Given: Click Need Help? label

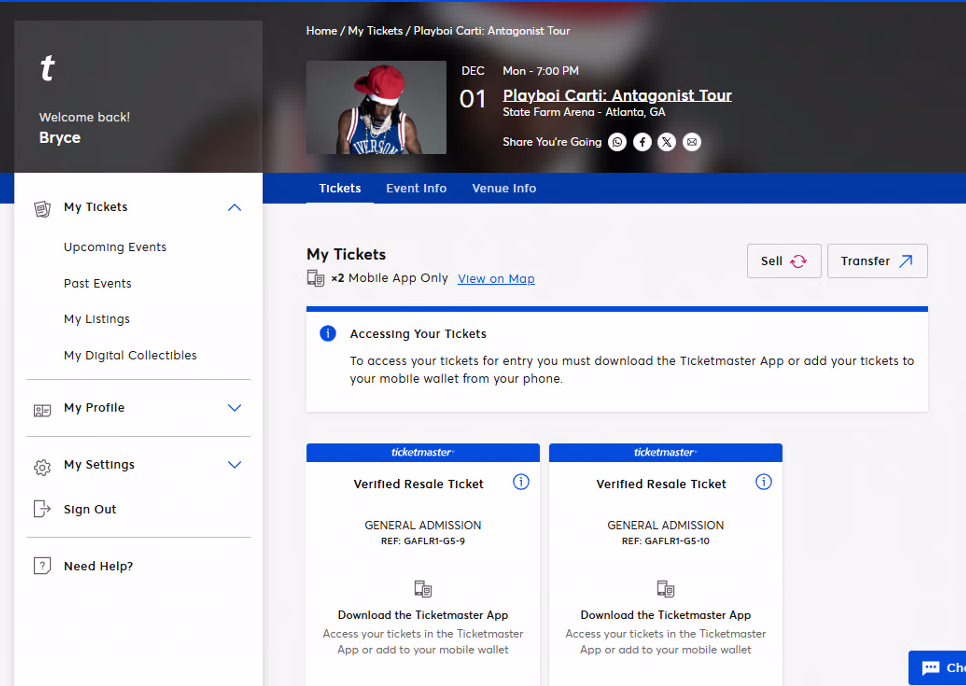Looking at the screenshot, I should pyautogui.click(x=98, y=566).
